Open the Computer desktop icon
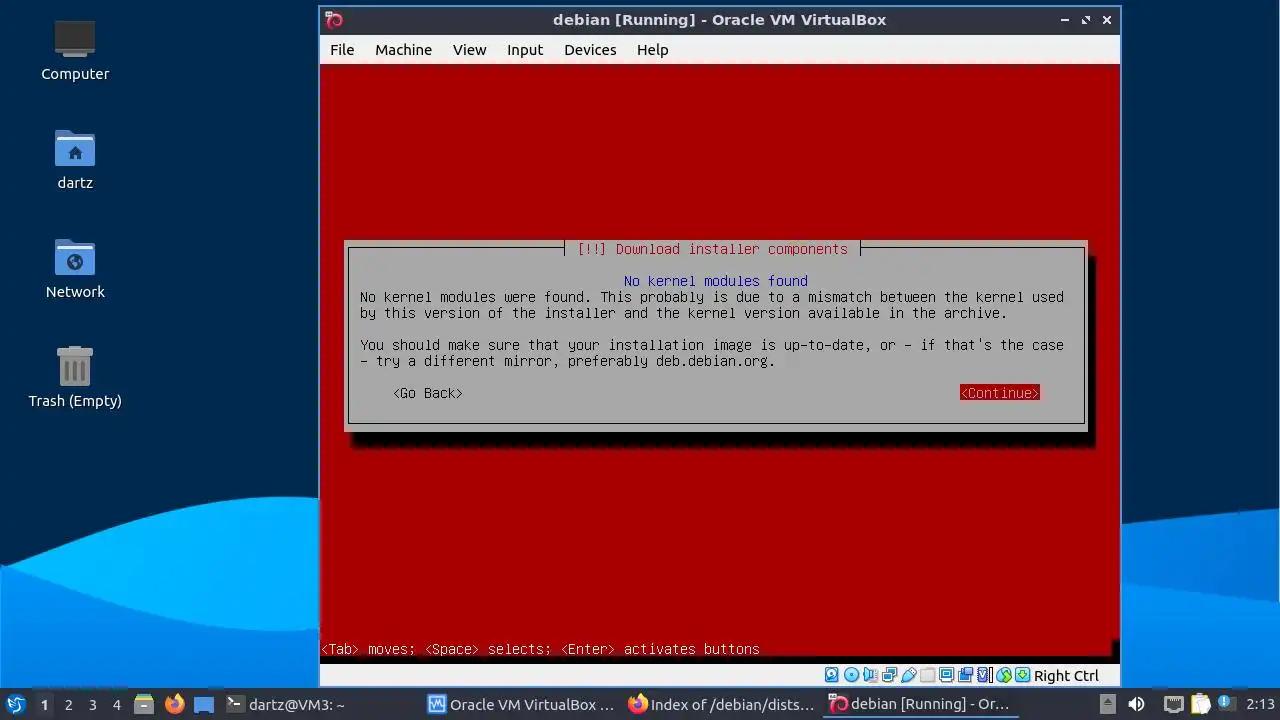The image size is (1280, 720). coord(75,50)
